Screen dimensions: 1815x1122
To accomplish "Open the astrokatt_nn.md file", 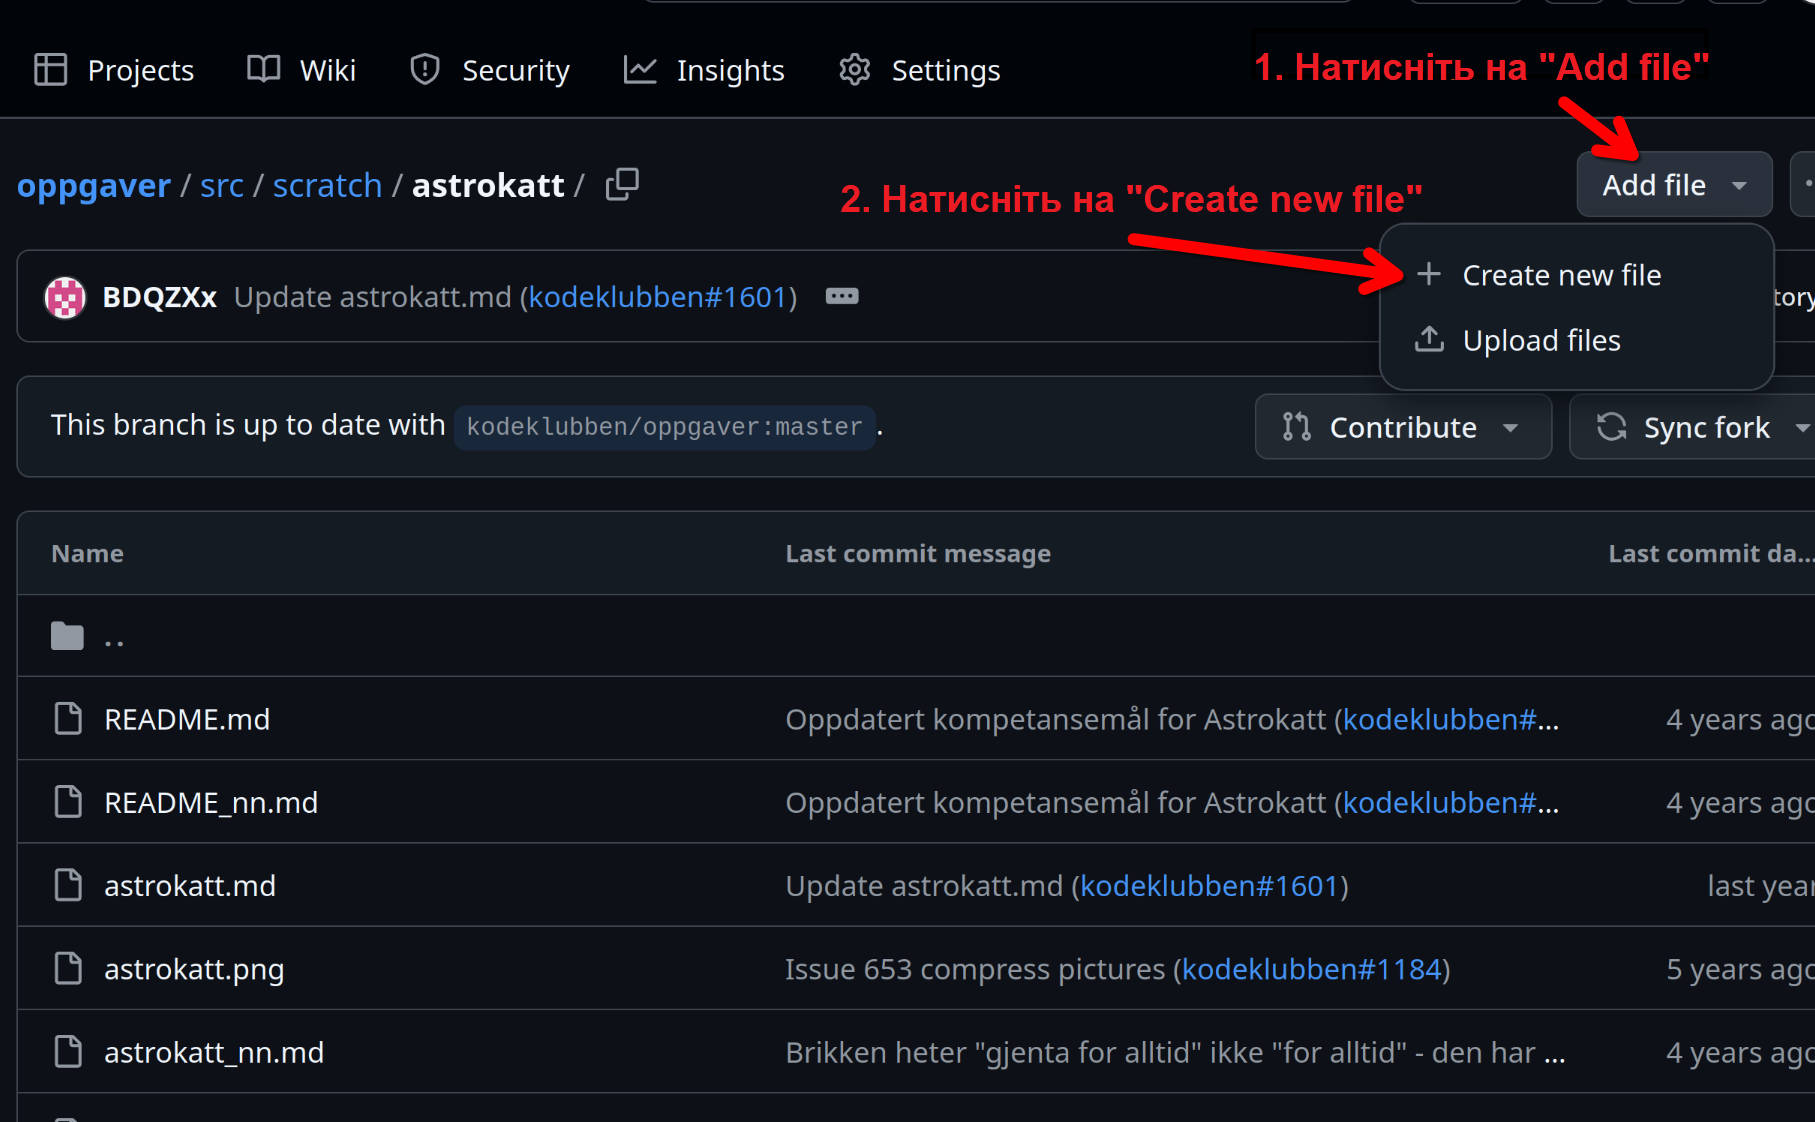I will point(214,1053).
